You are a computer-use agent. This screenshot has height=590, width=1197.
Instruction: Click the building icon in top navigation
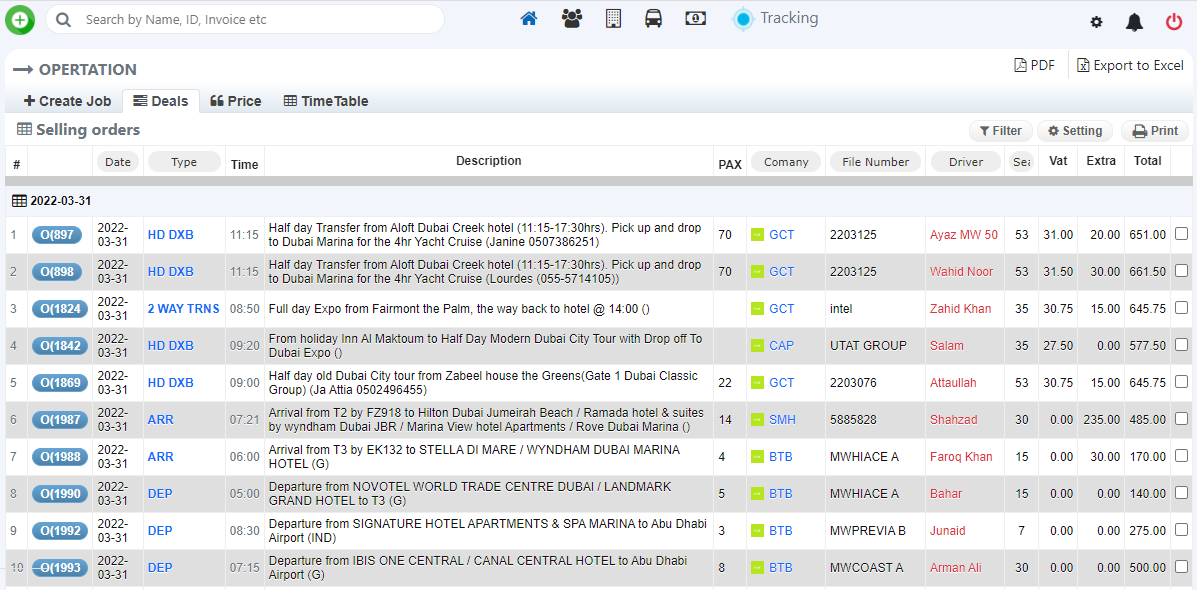[x=613, y=19]
